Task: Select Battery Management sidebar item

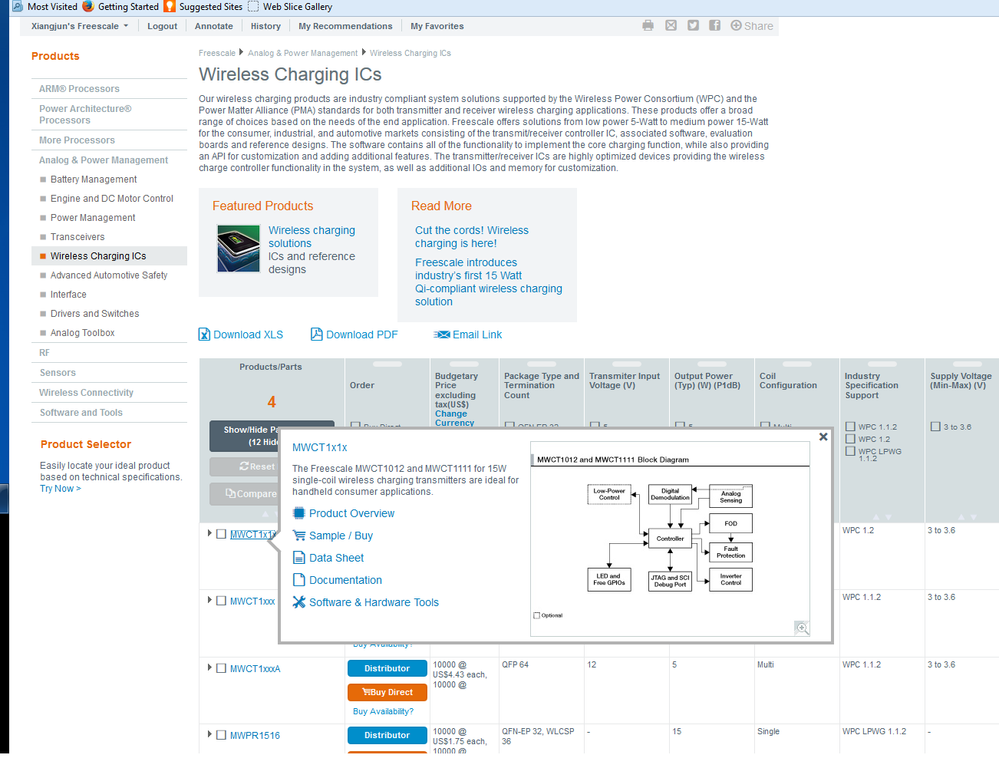Action: pos(94,180)
